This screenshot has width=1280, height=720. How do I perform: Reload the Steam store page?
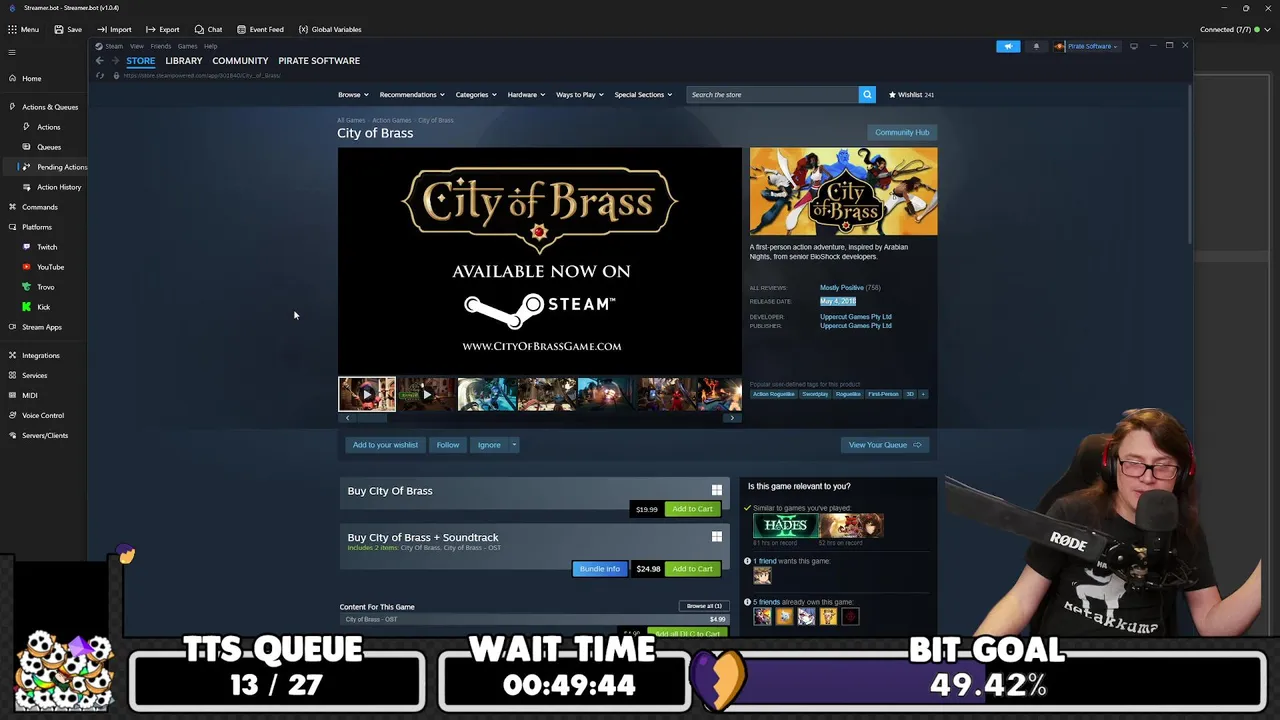99,76
